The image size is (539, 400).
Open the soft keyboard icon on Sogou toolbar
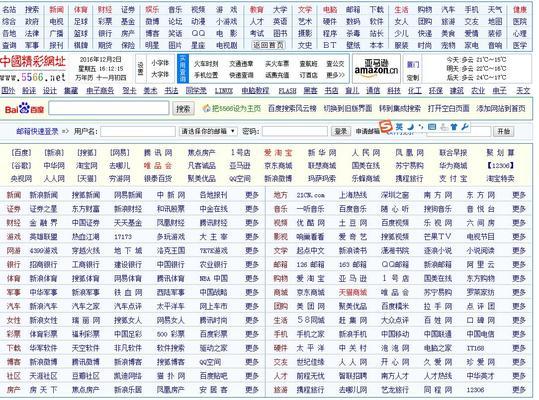[432, 127]
